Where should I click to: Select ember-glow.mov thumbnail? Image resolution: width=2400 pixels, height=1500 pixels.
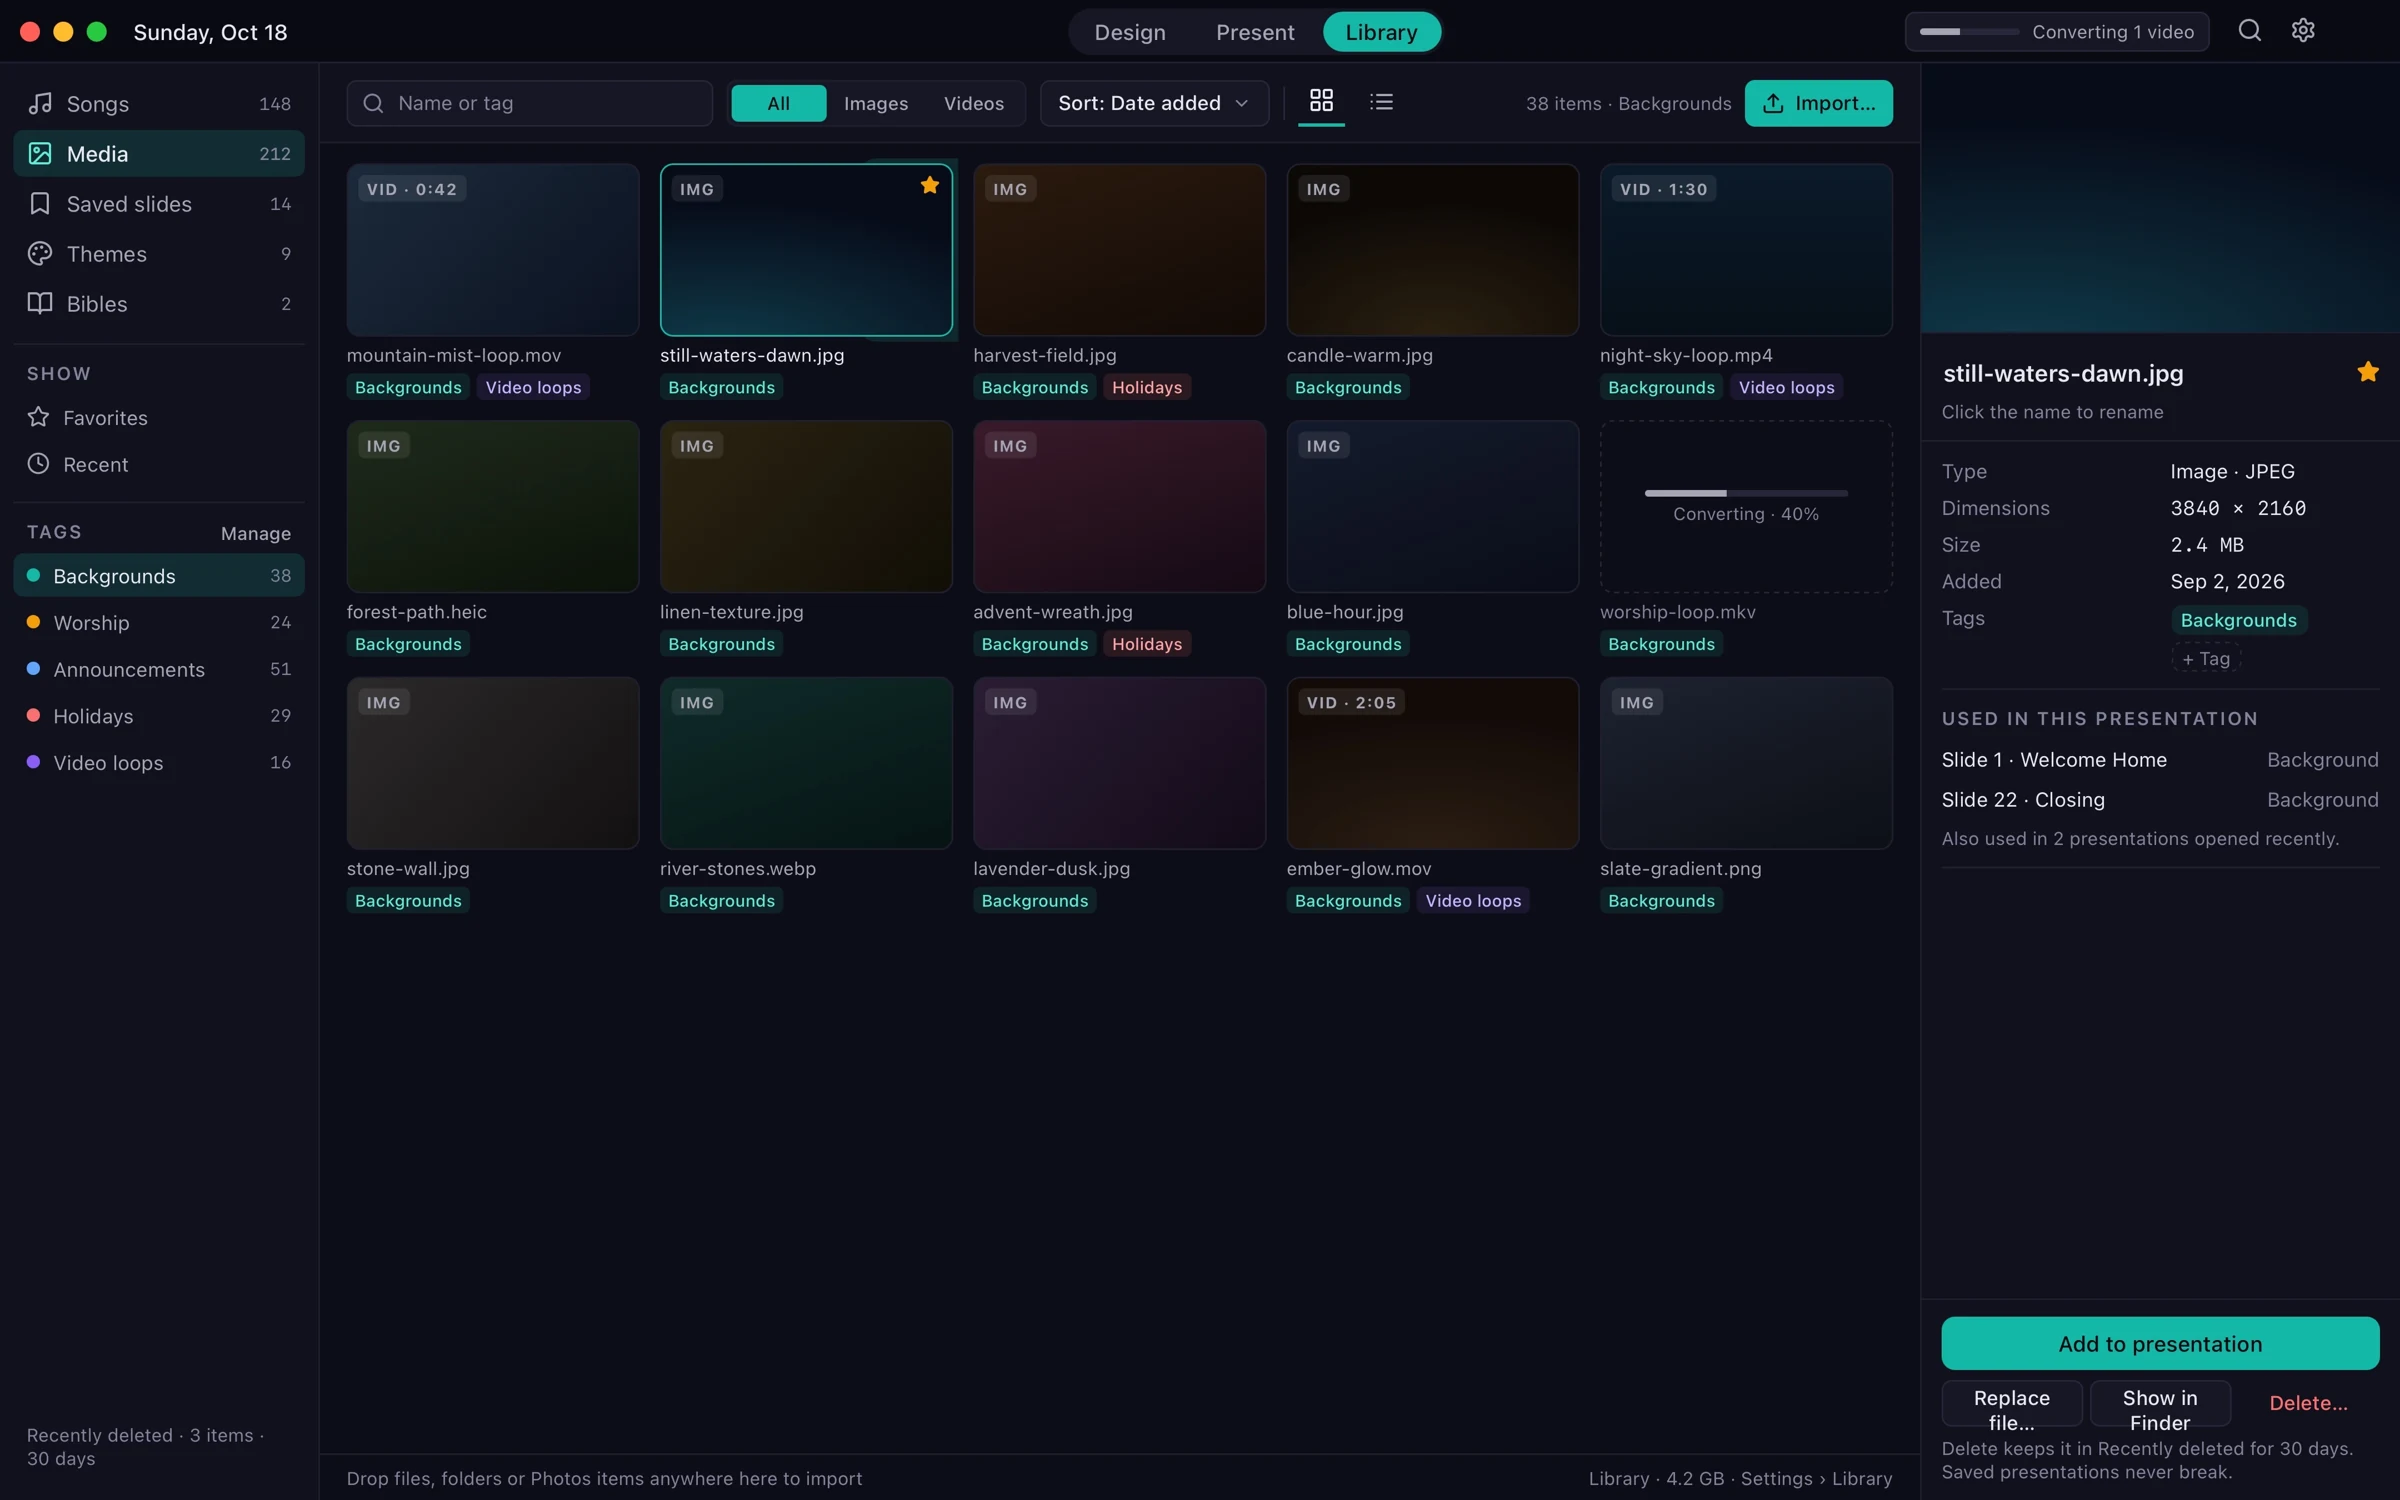pyautogui.click(x=1432, y=763)
